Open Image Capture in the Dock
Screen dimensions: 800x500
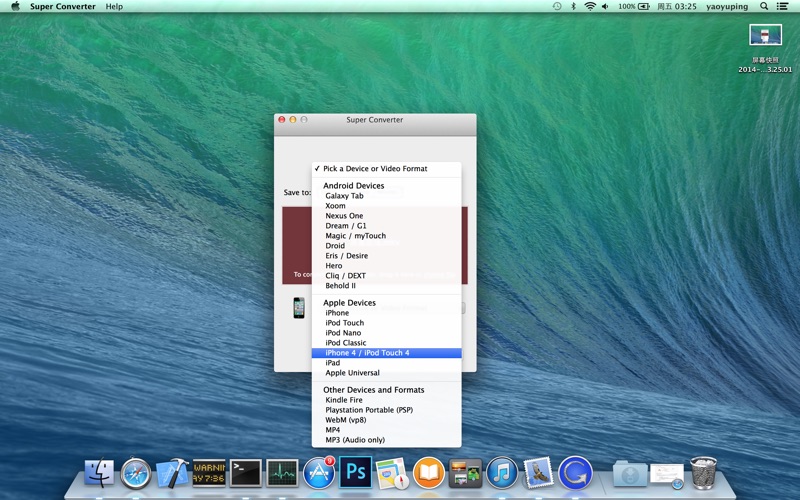[x=465, y=473]
